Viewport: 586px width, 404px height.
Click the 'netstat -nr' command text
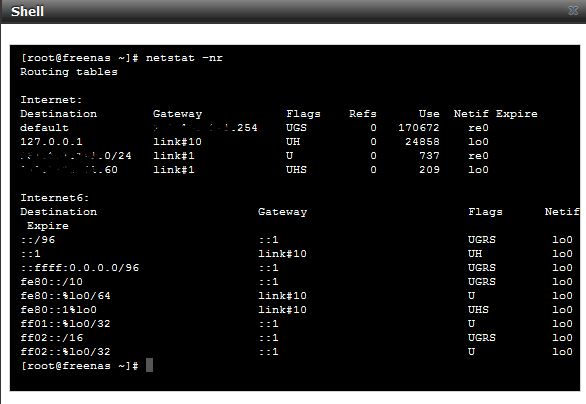(x=184, y=58)
